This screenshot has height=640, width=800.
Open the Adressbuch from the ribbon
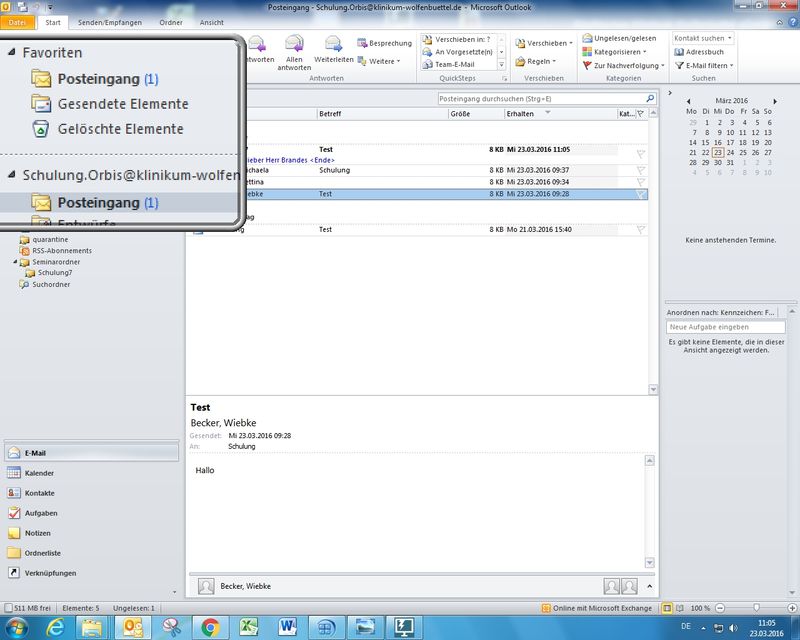(x=704, y=52)
